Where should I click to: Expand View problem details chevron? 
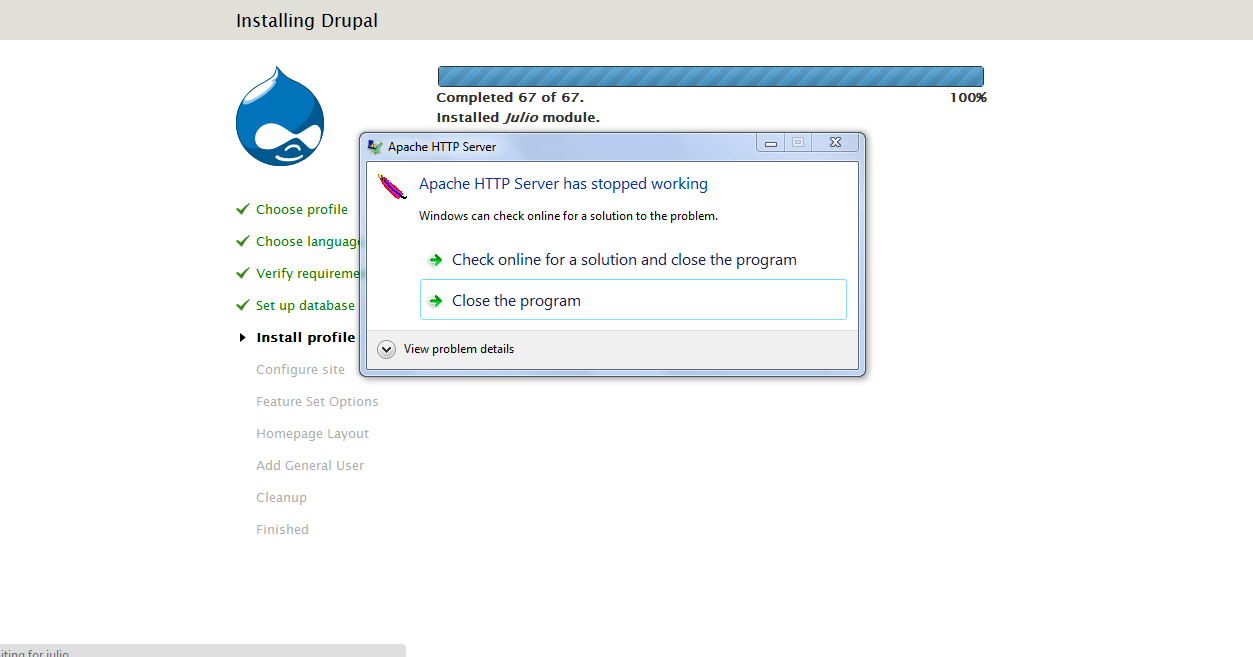(x=387, y=349)
